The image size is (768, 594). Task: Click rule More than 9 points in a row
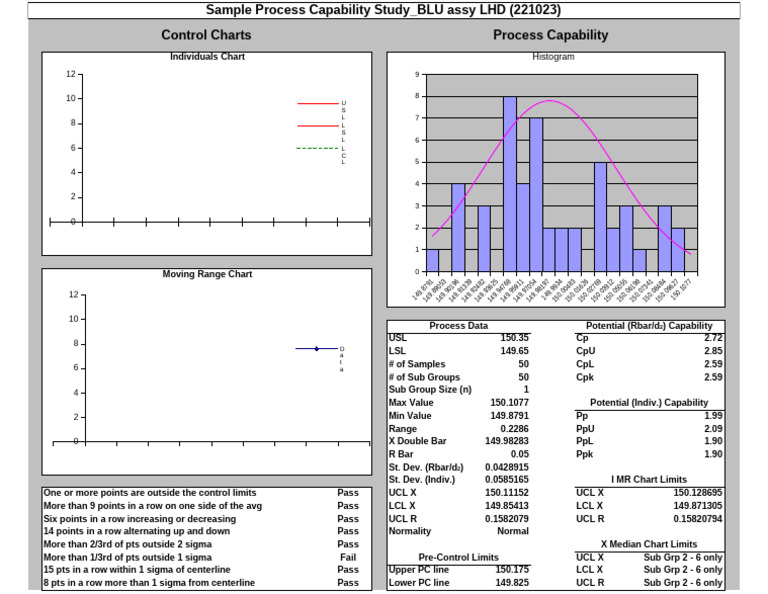pos(153,506)
